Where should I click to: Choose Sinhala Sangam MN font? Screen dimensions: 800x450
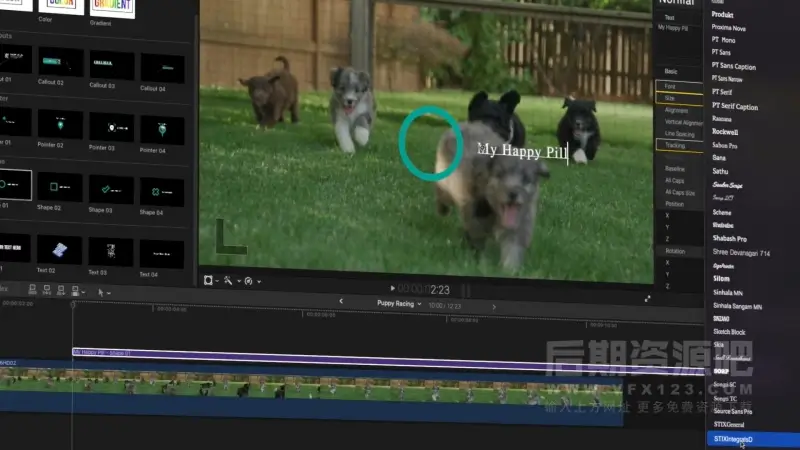click(737, 306)
